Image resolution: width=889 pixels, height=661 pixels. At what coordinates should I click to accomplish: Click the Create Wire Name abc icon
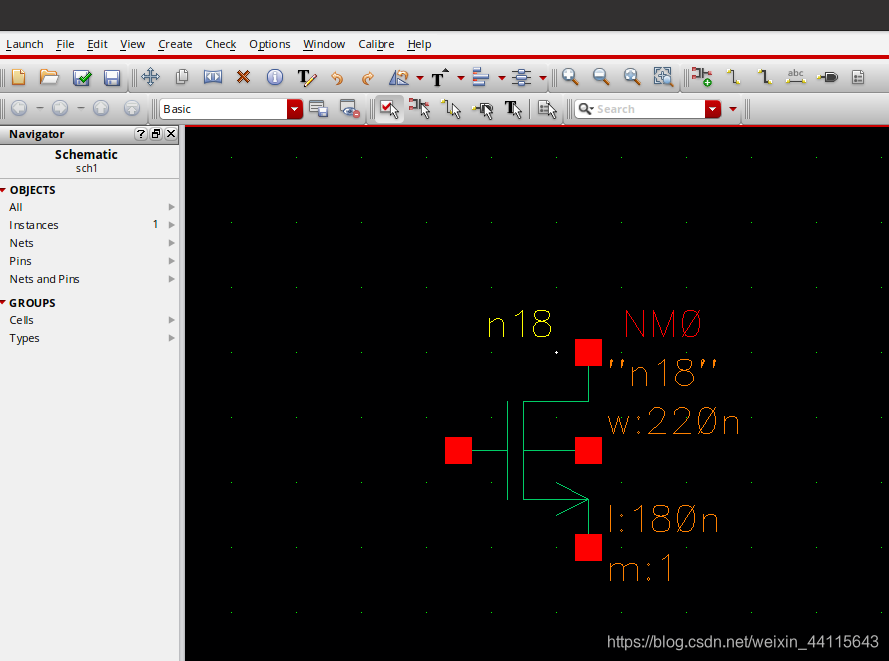pyautogui.click(x=795, y=77)
